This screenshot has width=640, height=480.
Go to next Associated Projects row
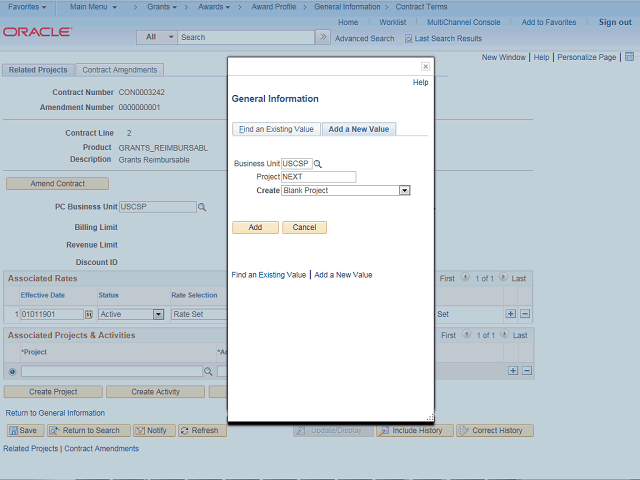pyautogui.click(x=504, y=334)
